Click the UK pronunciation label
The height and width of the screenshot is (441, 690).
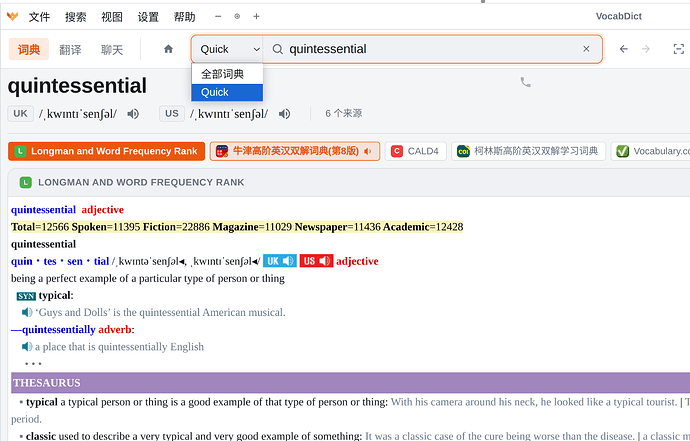point(20,114)
